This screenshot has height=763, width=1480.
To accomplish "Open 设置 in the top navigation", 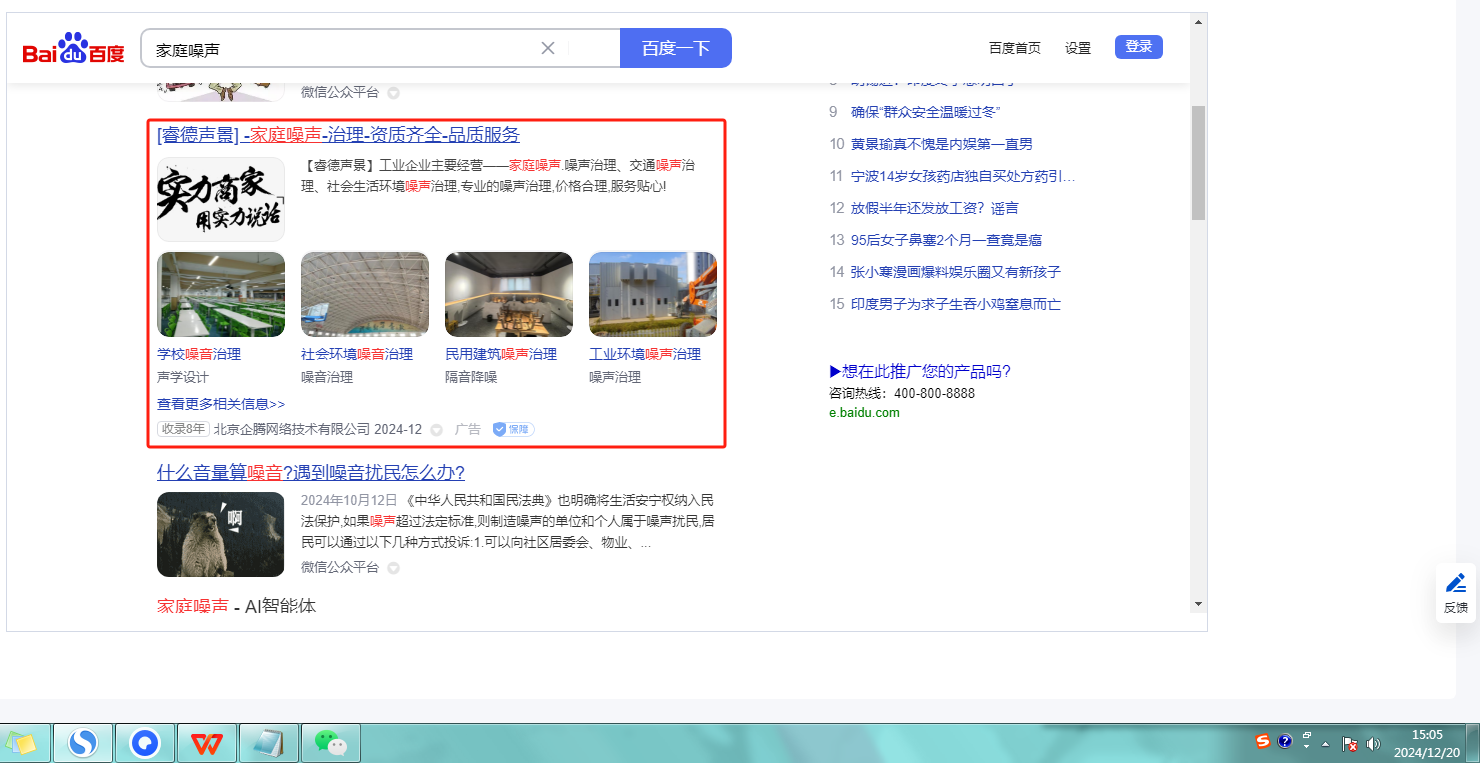I will click(1077, 48).
